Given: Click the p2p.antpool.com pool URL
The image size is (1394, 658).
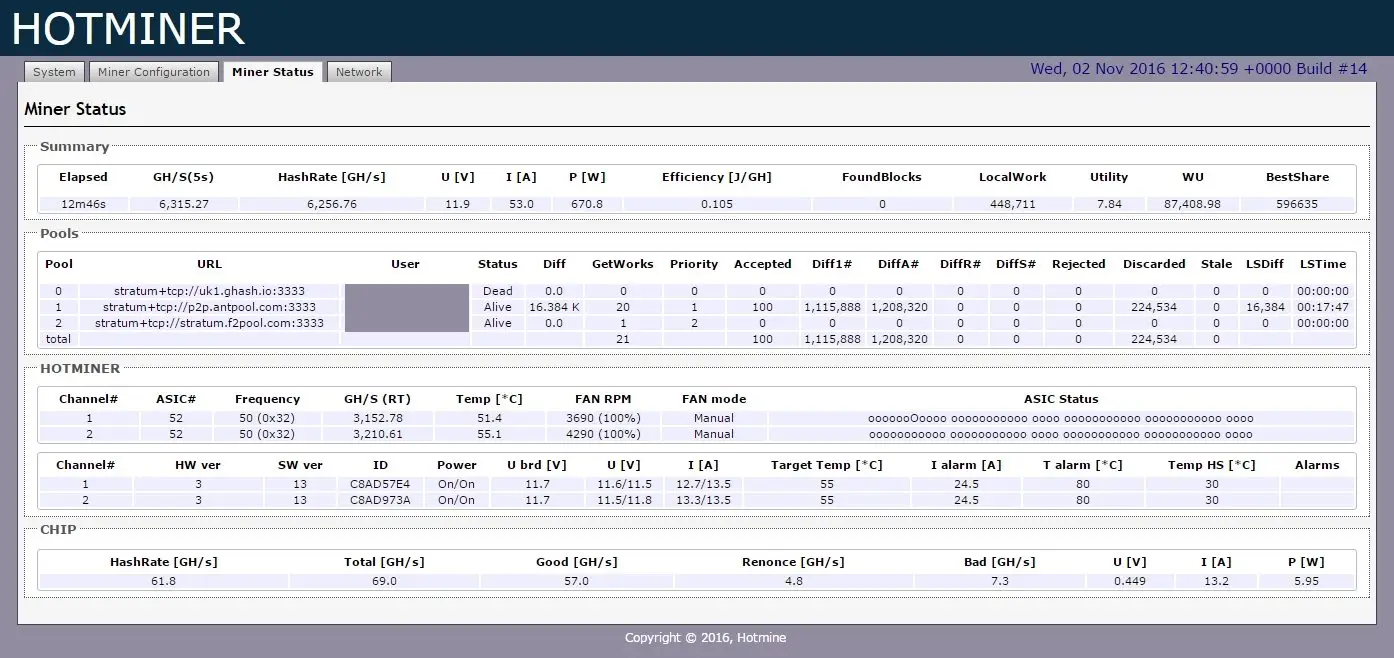Looking at the screenshot, I should tap(210, 307).
